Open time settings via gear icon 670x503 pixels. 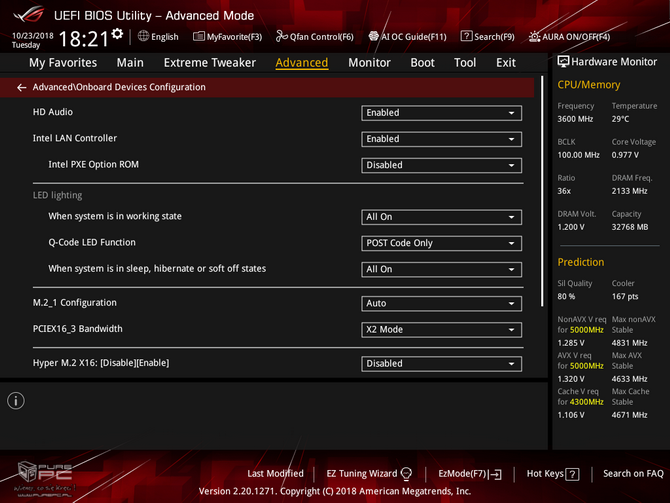(x=117, y=34)
